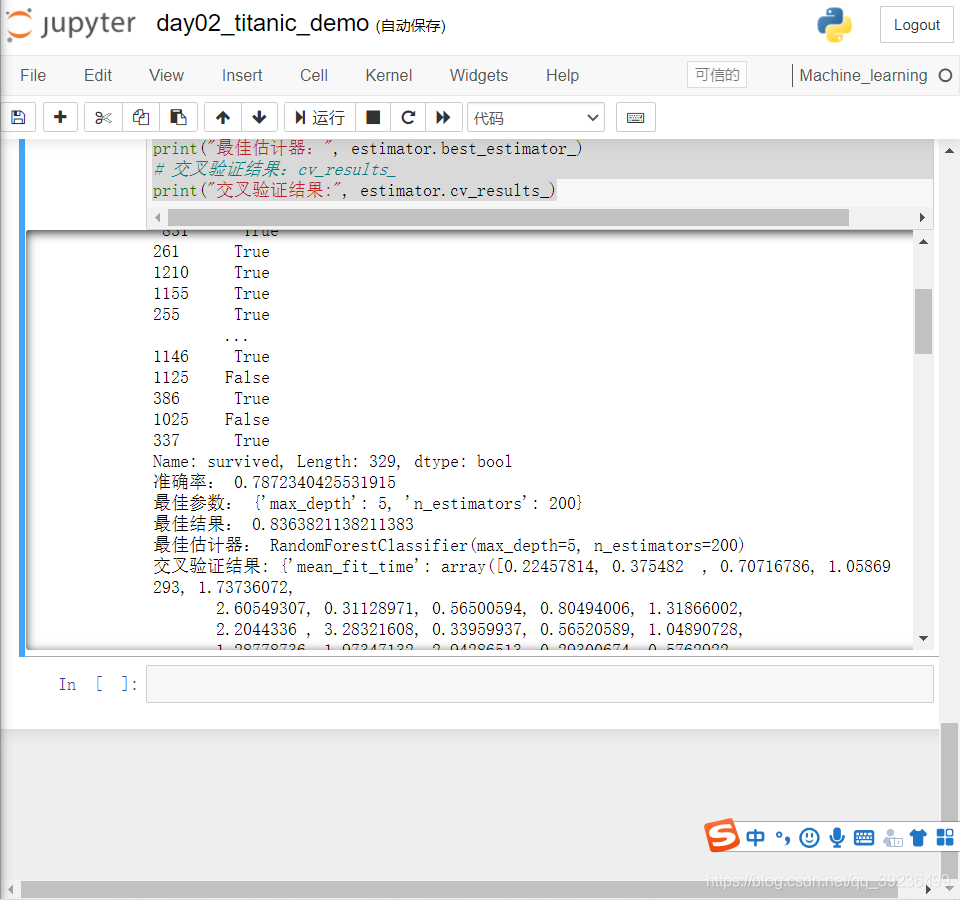Click notebook page scroll up arrow
Image resolution: width=960 pixels, height=900 pixels.
click(949, 150)
